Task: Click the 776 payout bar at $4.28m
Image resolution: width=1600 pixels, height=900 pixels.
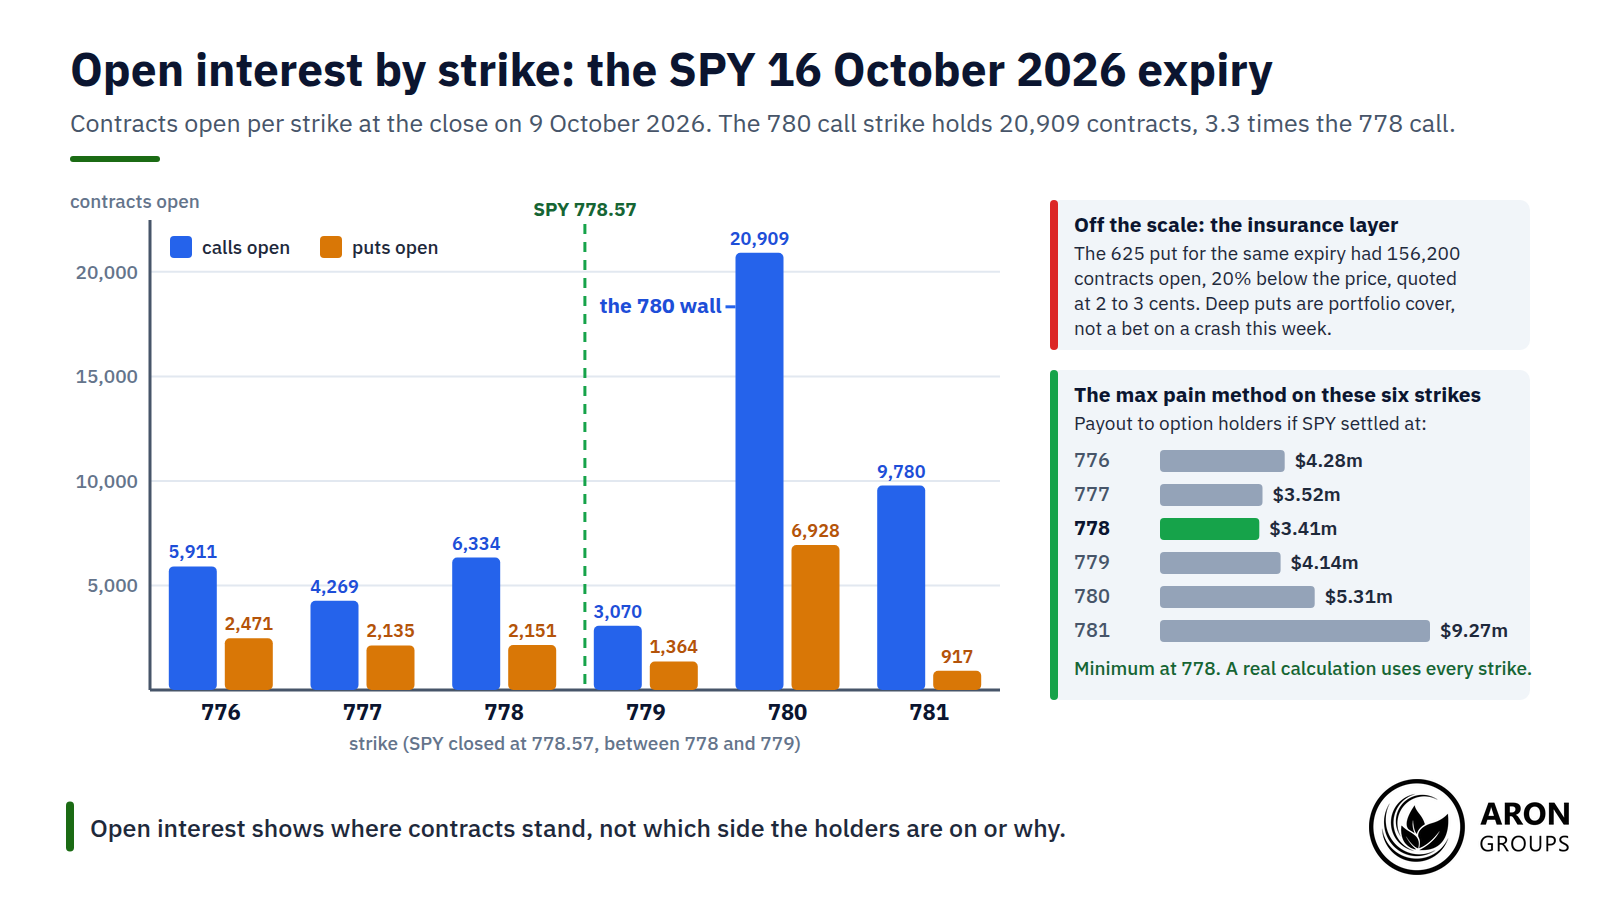Action: tap(1222, 461)
